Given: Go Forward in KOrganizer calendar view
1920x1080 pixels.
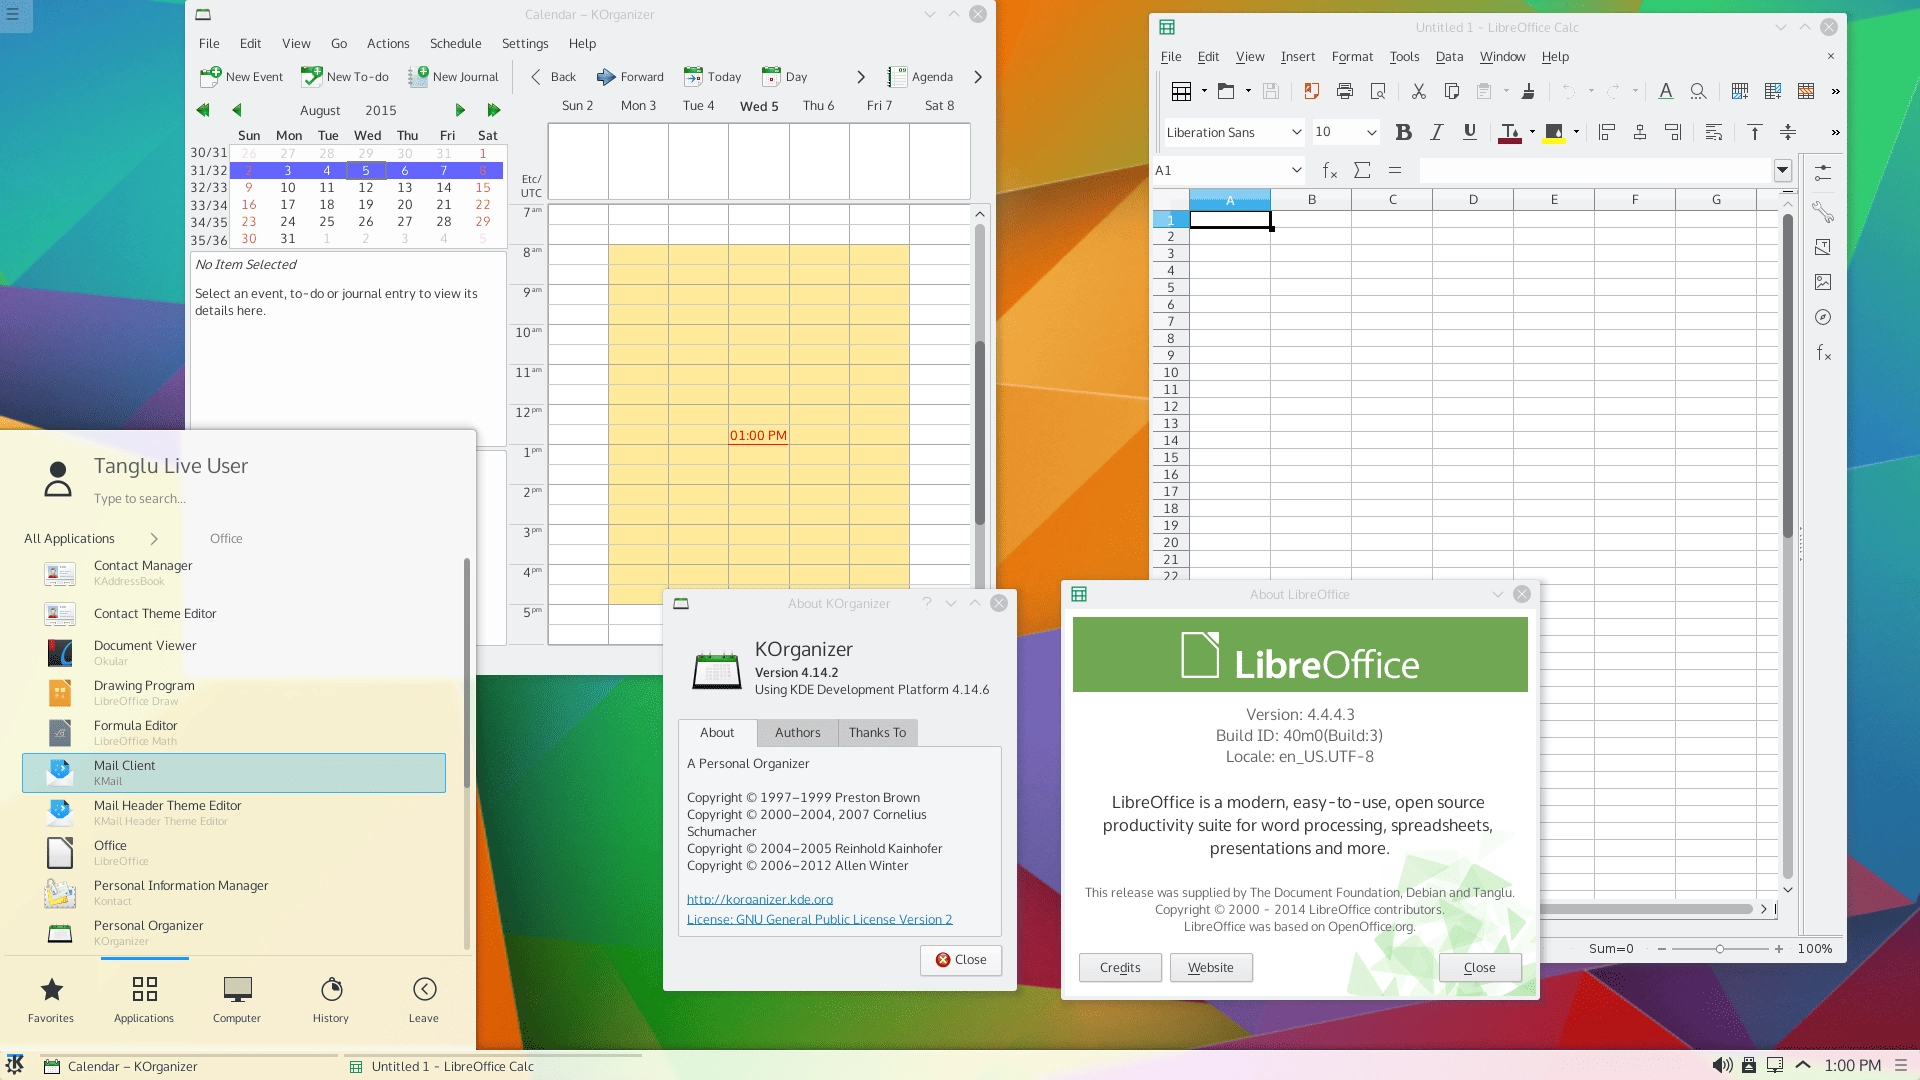Looking at the screenshot, I should [x=630, y=77].
